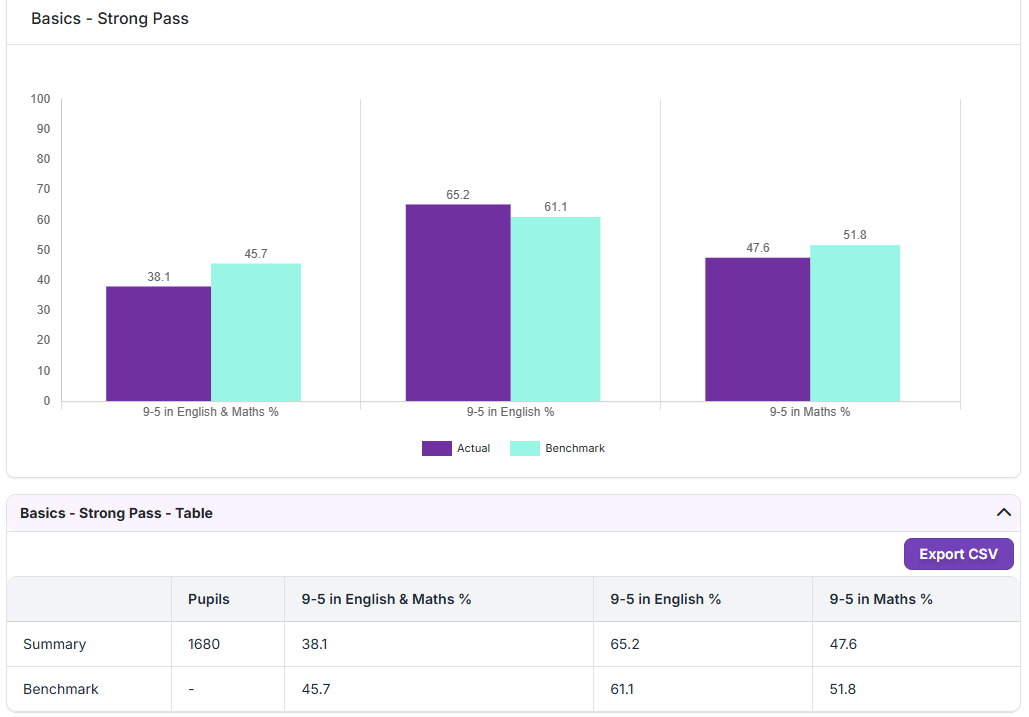
Task: Select the 51.8 Benchmark bar for Maths
Action: click(855, 323)
